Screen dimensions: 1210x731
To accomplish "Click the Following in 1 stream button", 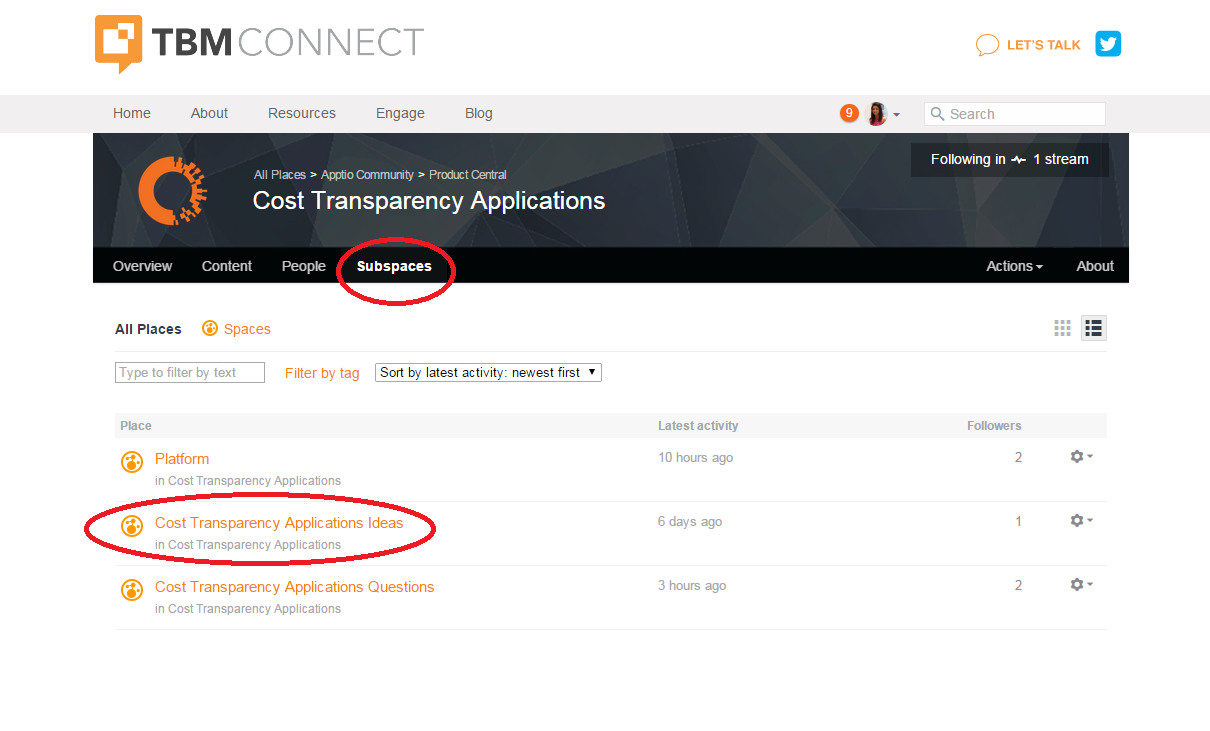I will 1010,159.
